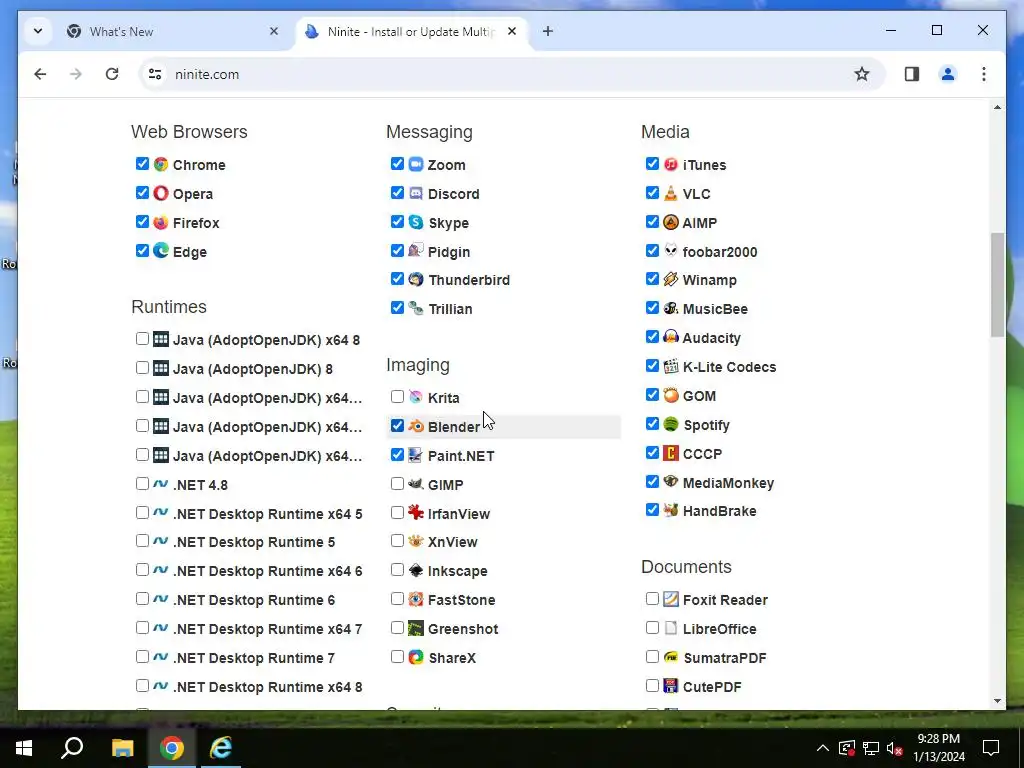The width and height of the screenshot is (1024, 768).
Task: Open Windows Start menu
Action: [24, 748]
